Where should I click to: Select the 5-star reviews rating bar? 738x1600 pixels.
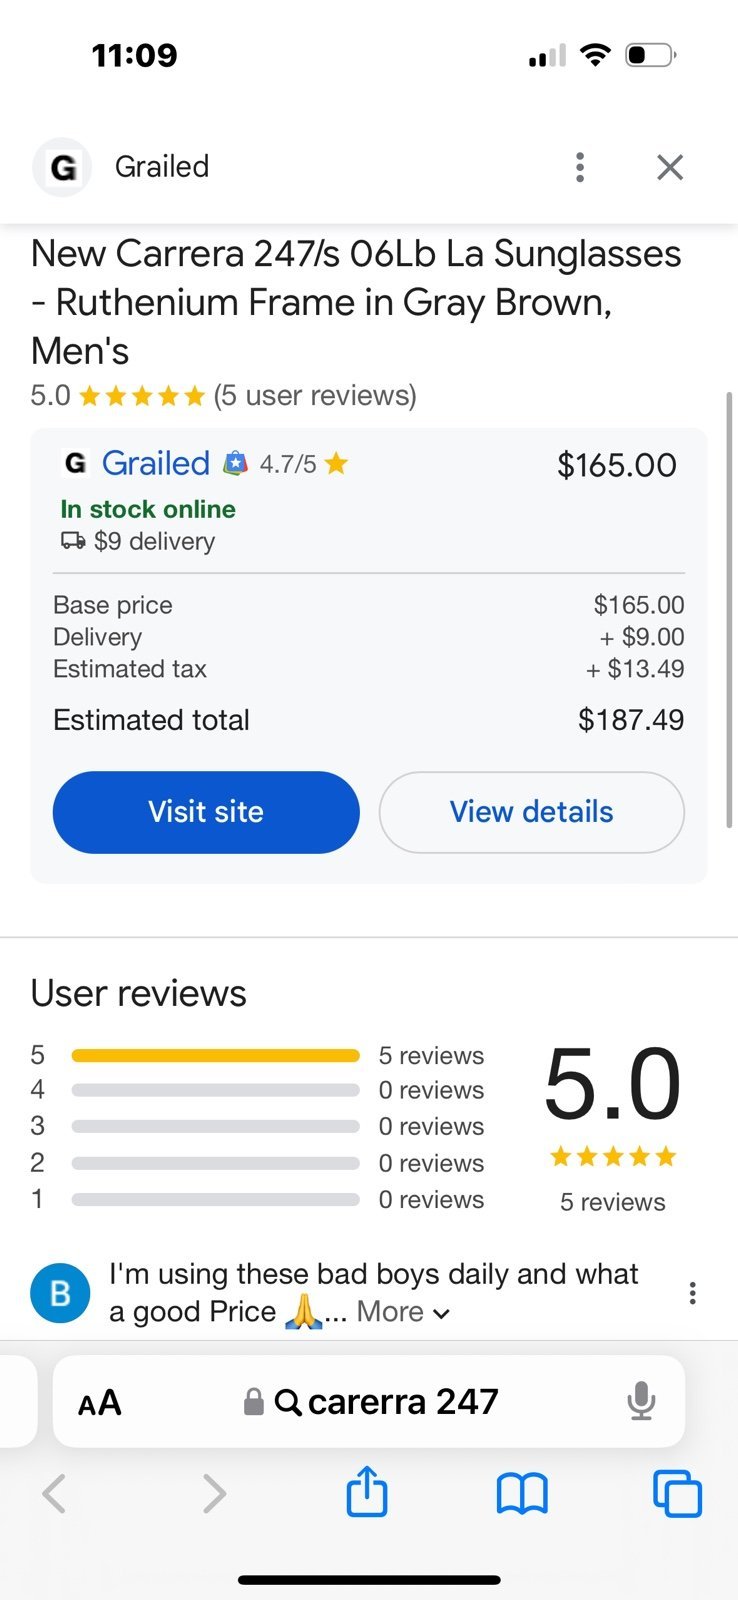tap(215, 1055)
